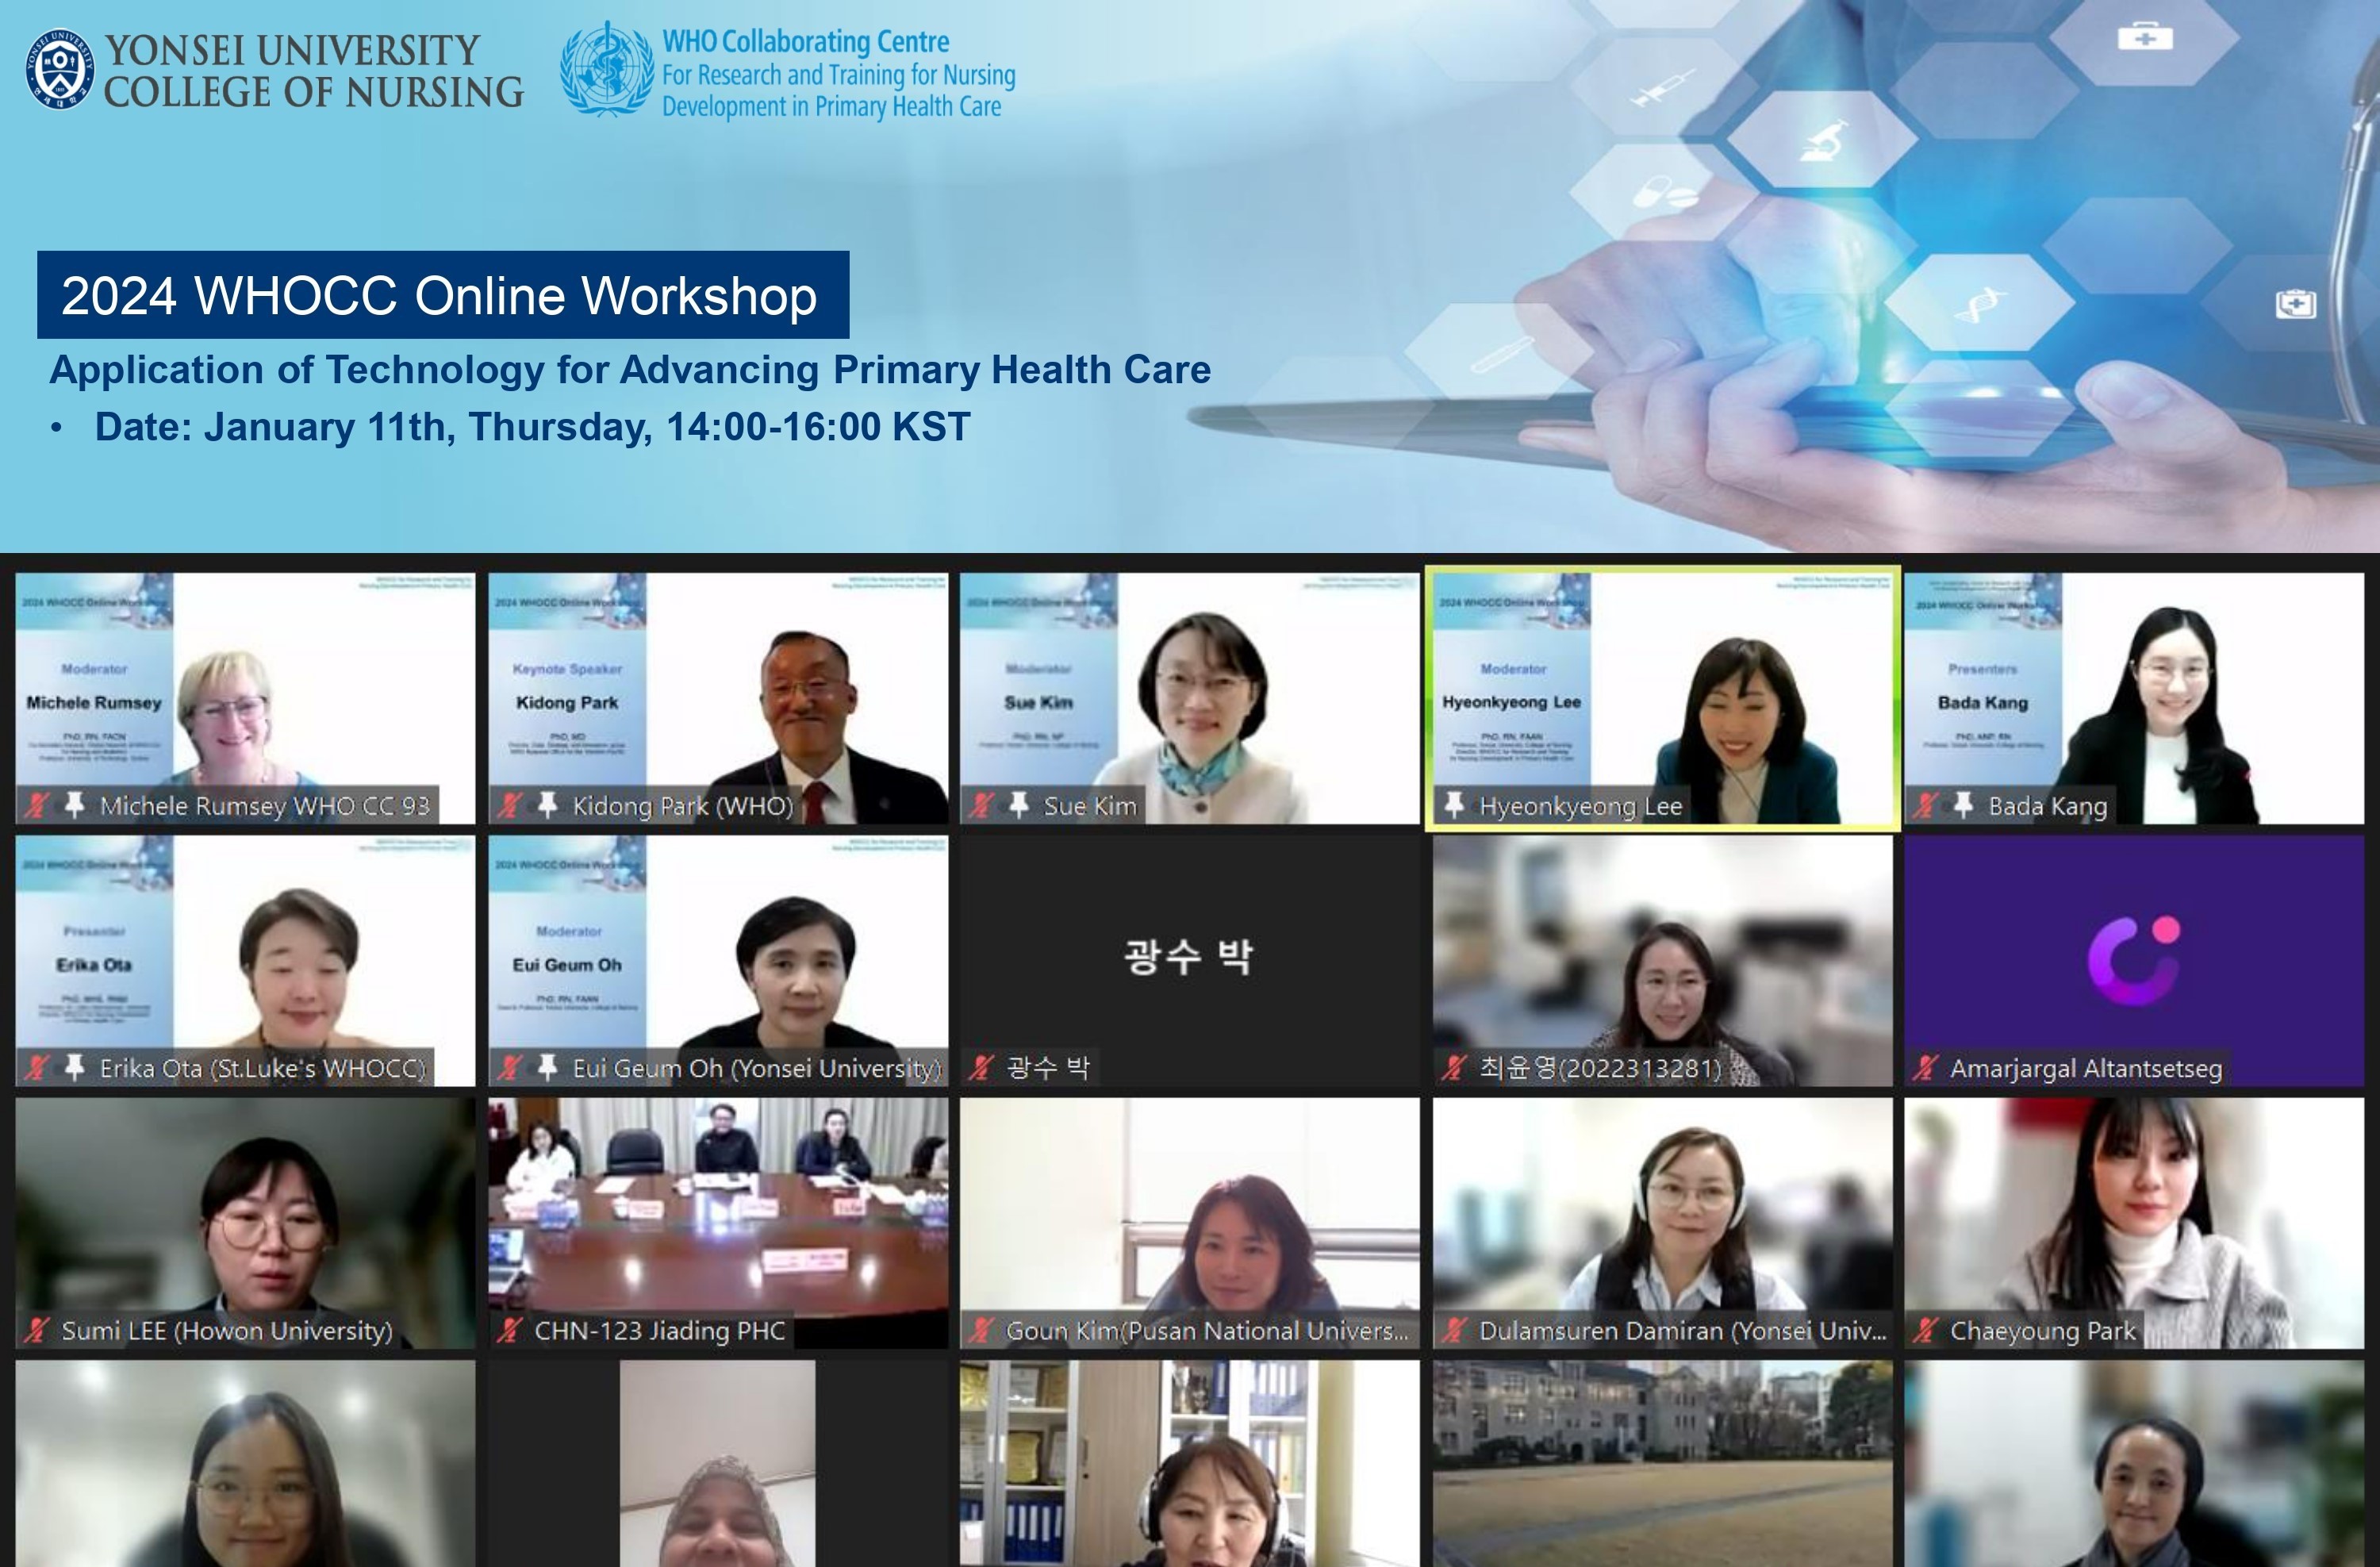The width and height of the screenshot is (2380, 1567).
Task: Click the WHO Collaborating Centre heading text
Action: coord(806,42)
